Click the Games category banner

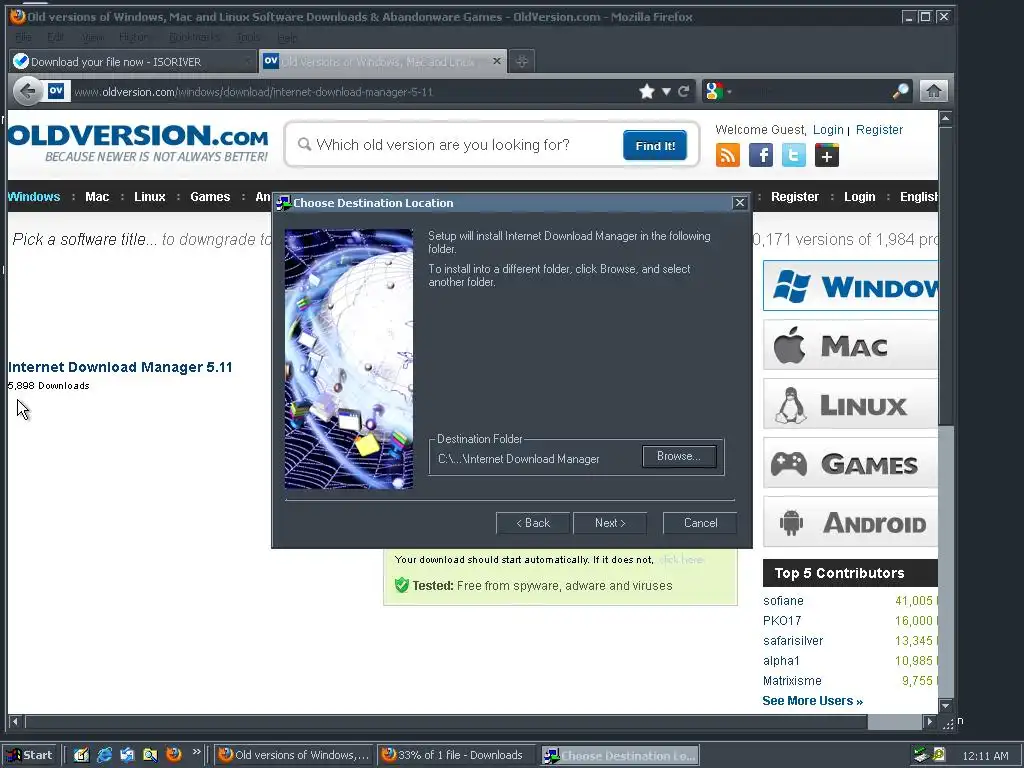[x=850, y=463]
